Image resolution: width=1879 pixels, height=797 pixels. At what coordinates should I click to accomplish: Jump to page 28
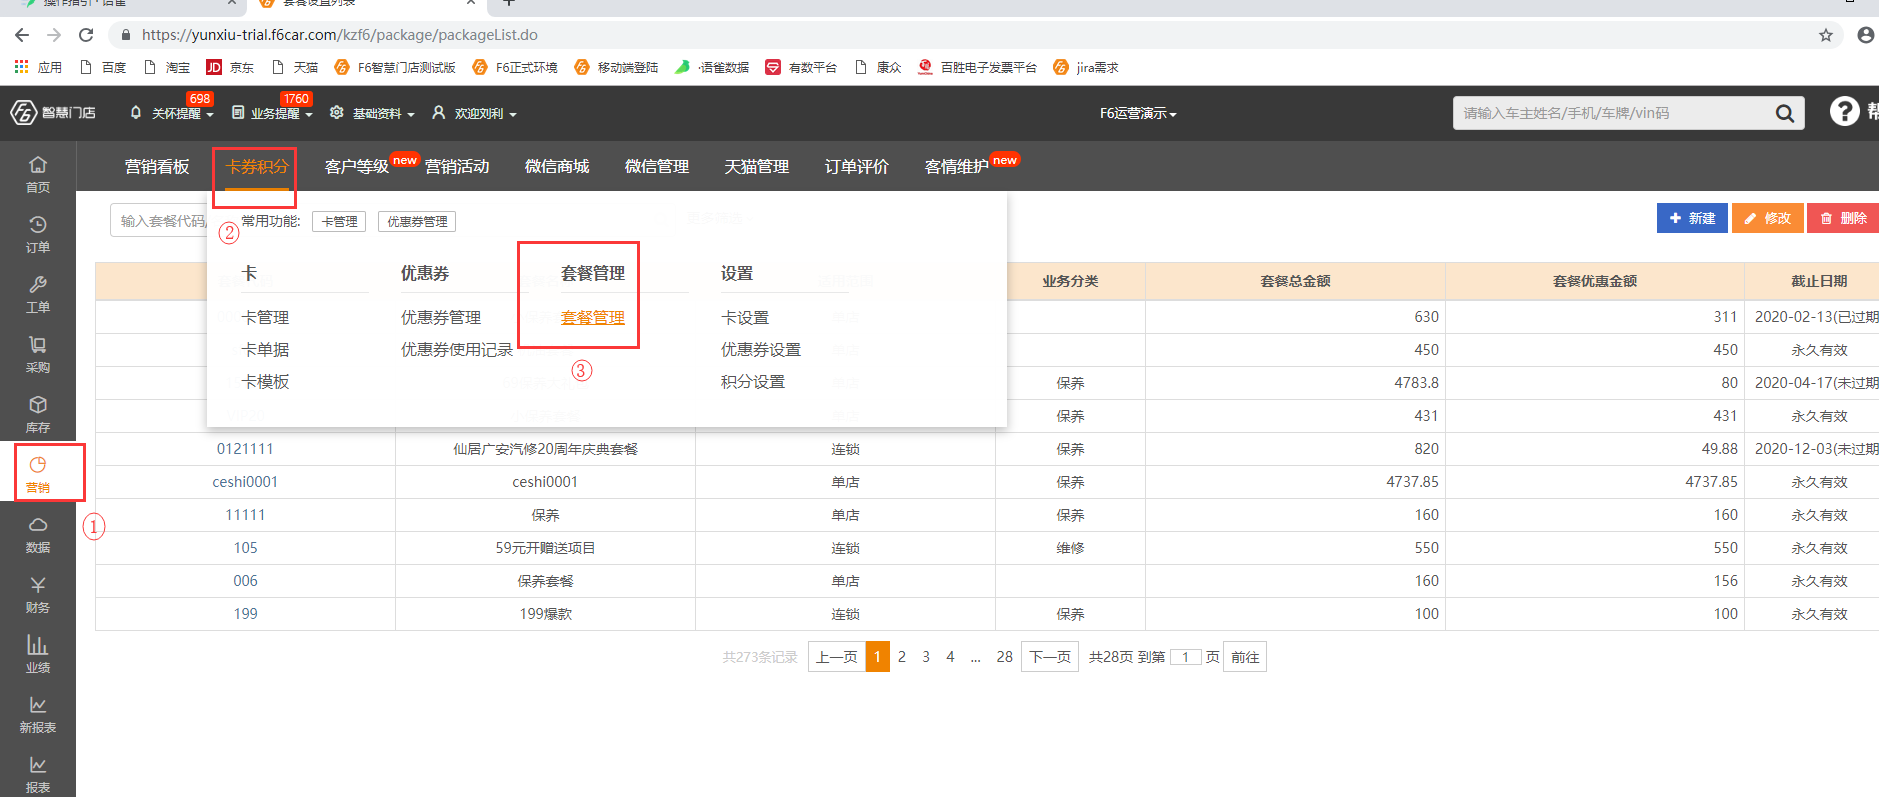click(1005, 657)
